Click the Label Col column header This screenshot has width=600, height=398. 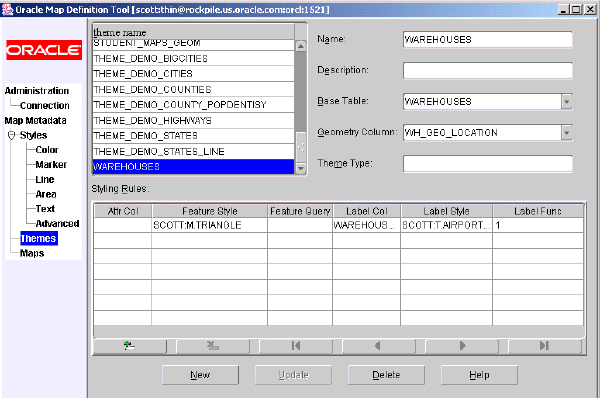[x=367, y=211]
